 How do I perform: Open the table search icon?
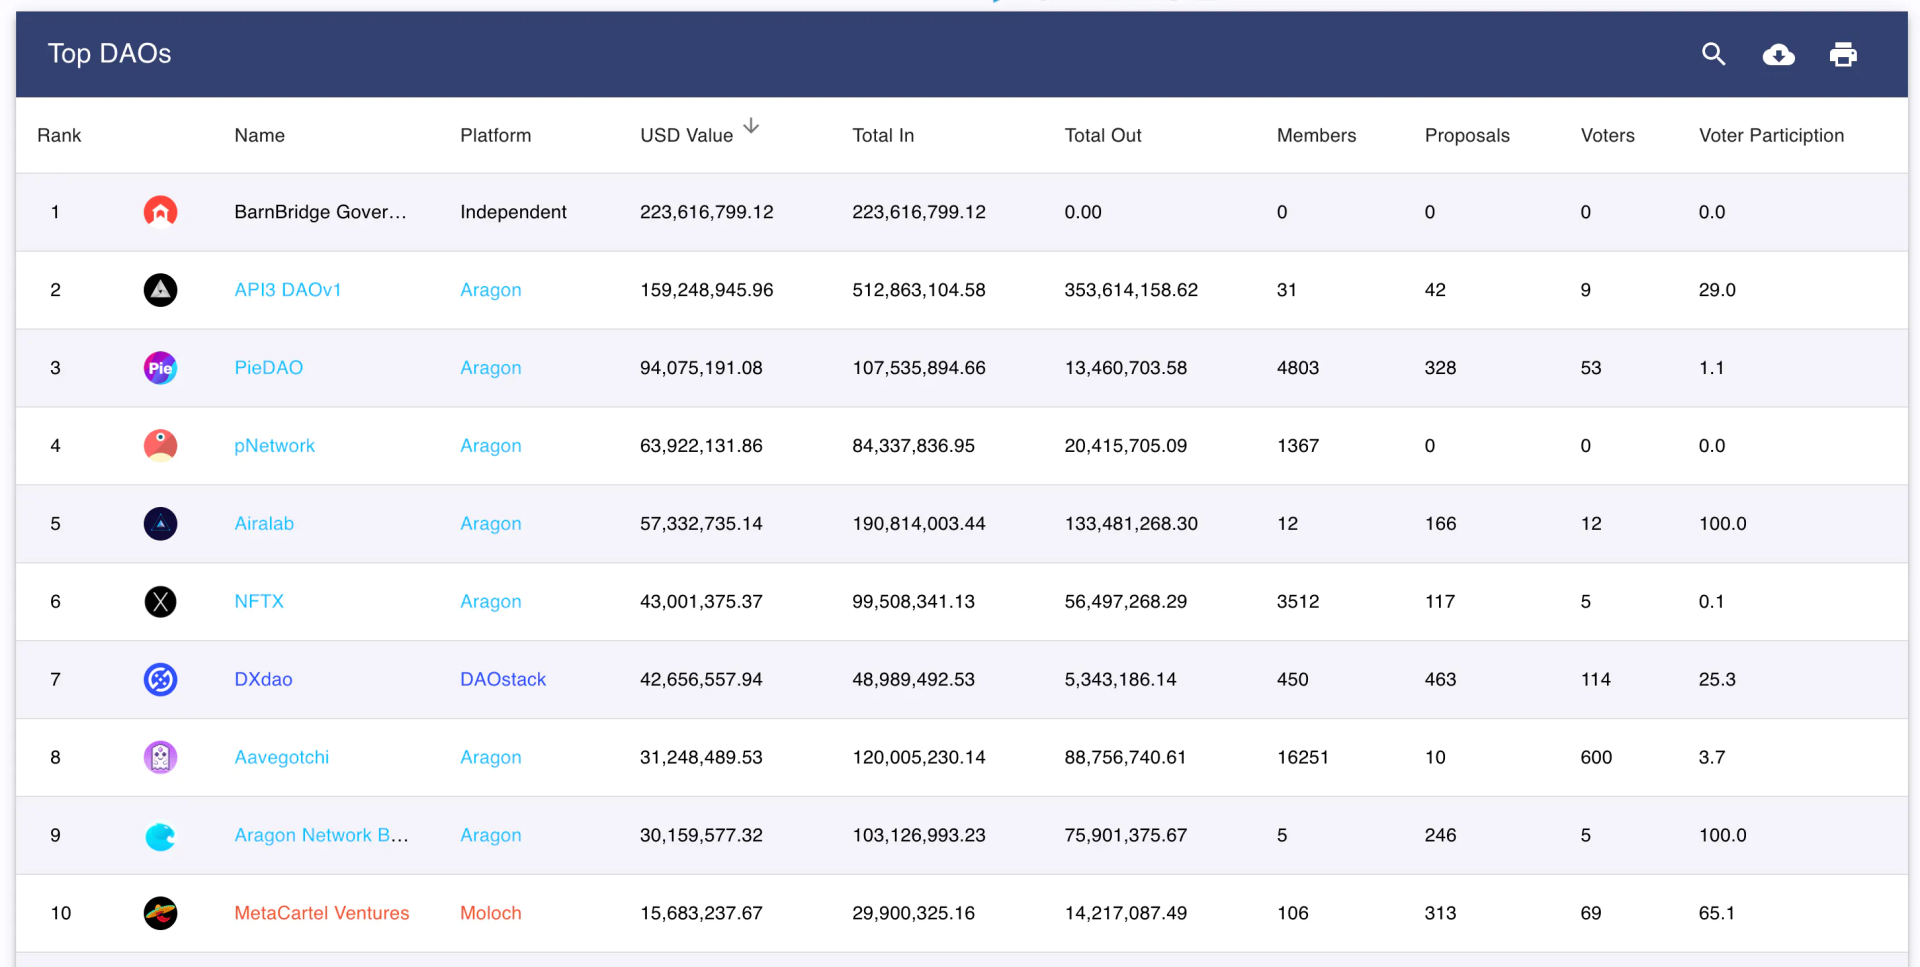point(1713,54)
